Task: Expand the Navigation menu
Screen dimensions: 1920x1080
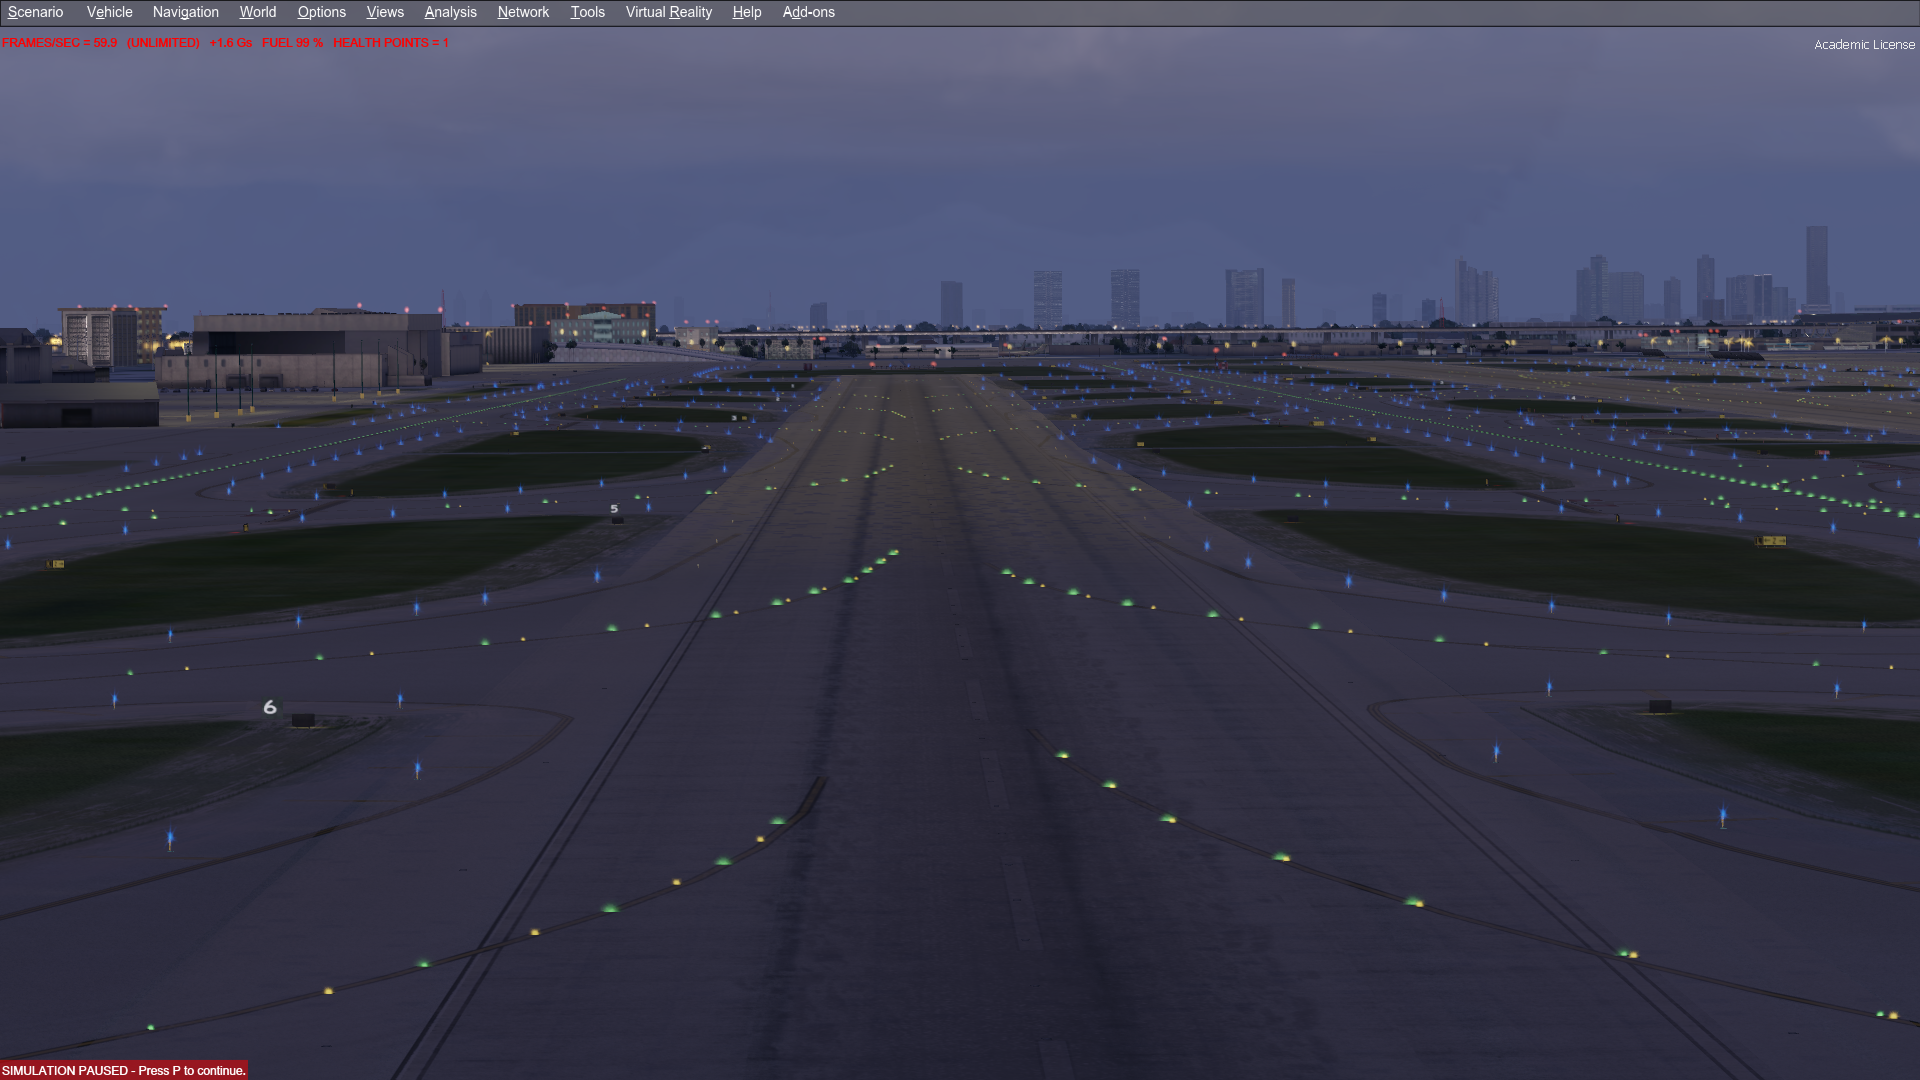Action: tap(185, 12)
